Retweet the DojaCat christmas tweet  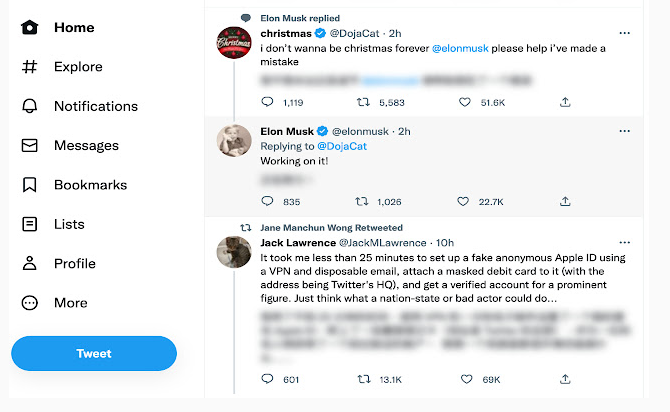pos(363,102)
